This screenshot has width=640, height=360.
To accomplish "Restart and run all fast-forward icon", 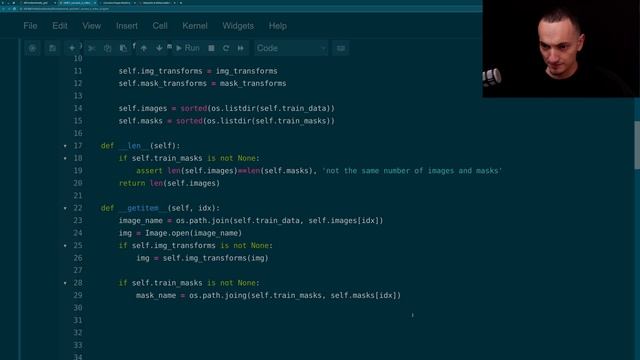I will click(241, 48).
